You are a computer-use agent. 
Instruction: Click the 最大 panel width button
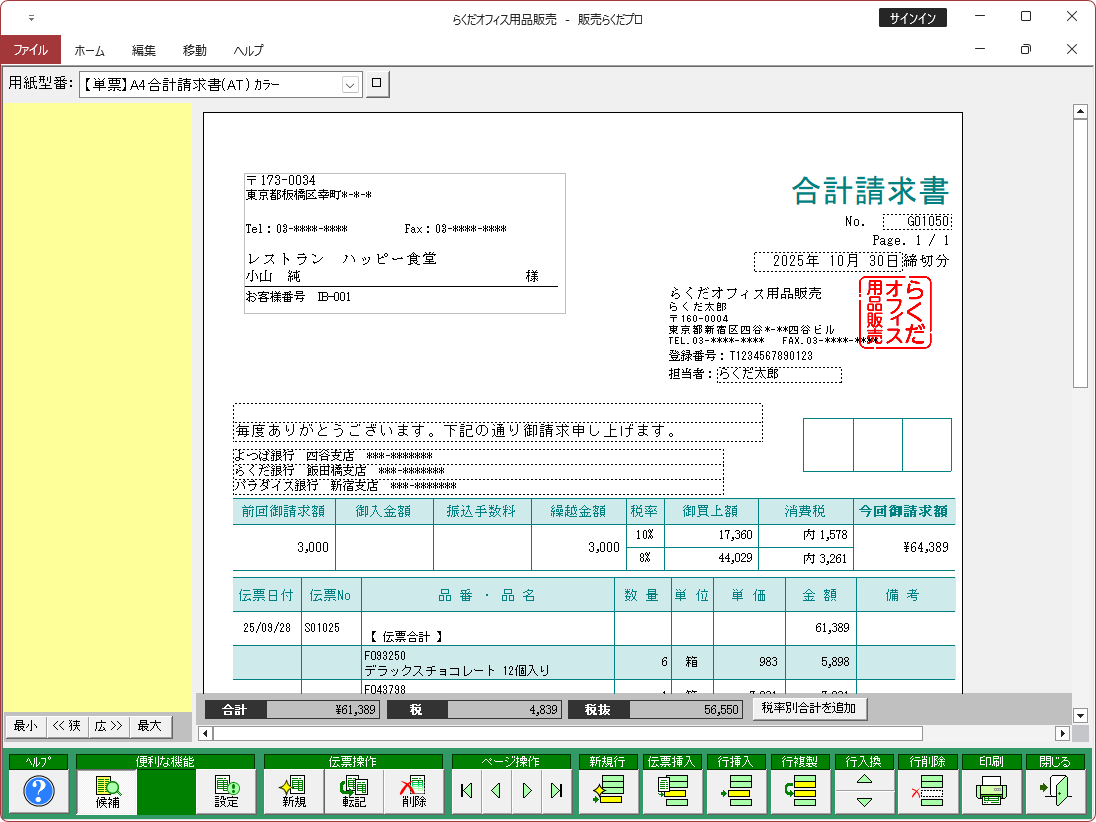click(x=149, y=726)
